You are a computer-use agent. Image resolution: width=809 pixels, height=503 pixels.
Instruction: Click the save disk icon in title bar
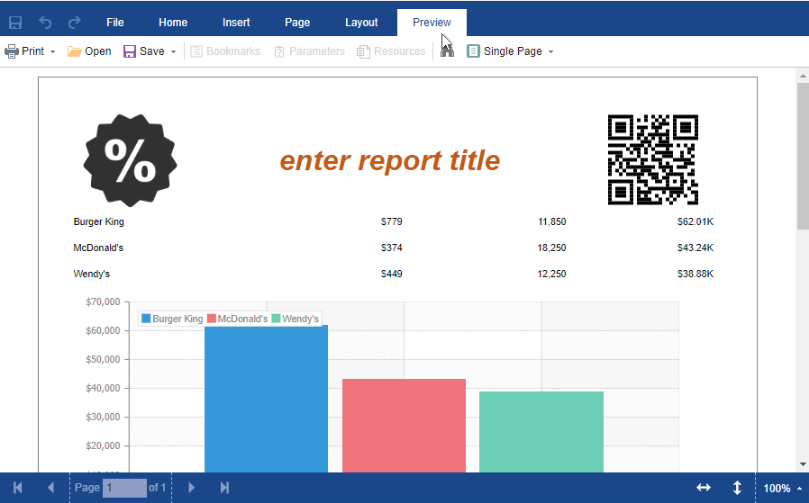pos(15,22)
